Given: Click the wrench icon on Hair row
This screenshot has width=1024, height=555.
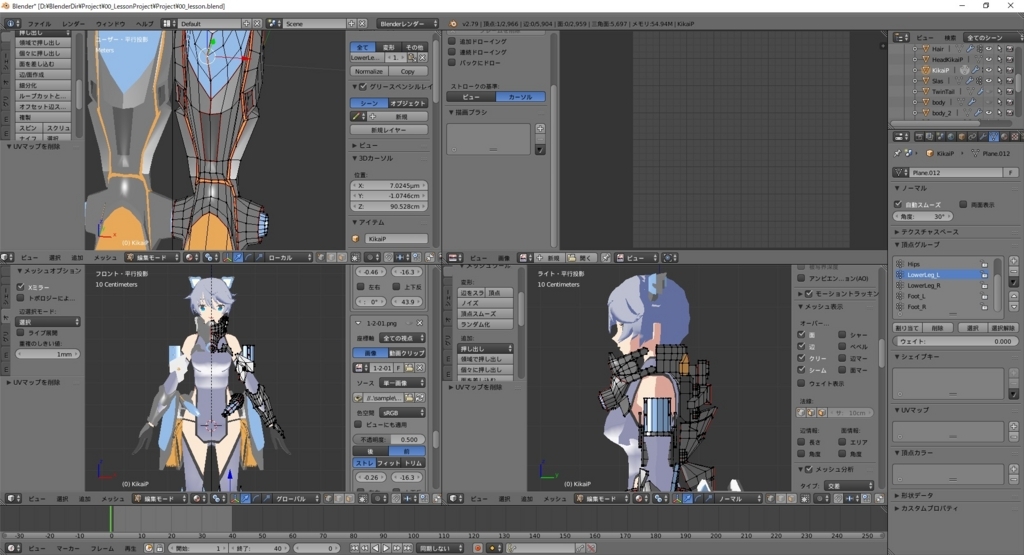Looking at the screenshot, I should [970, 48].
